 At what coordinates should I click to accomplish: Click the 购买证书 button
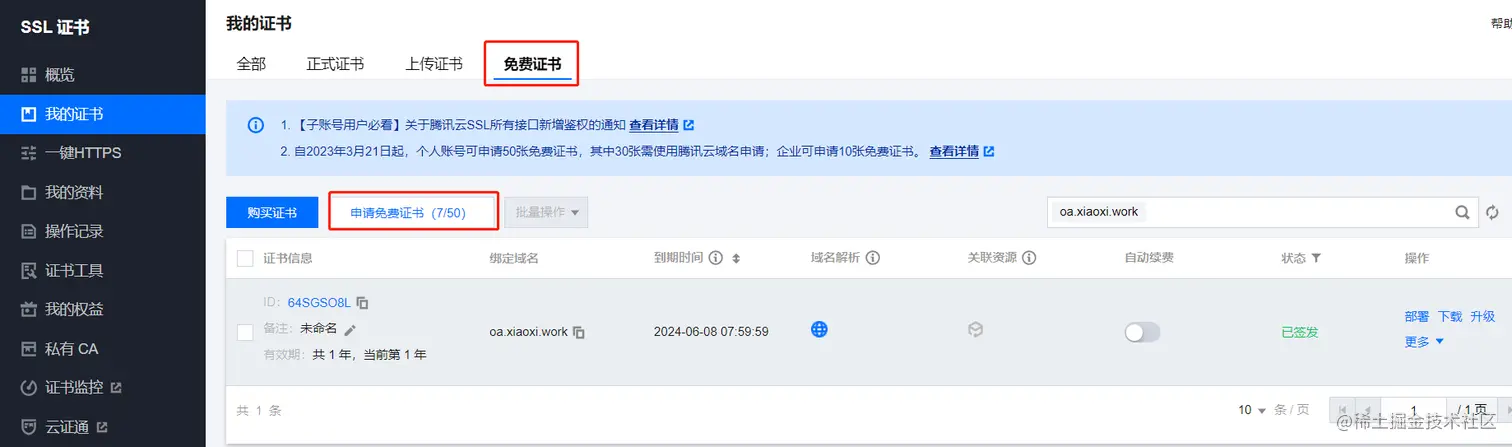pyautogui.click(x=272, y=213)
